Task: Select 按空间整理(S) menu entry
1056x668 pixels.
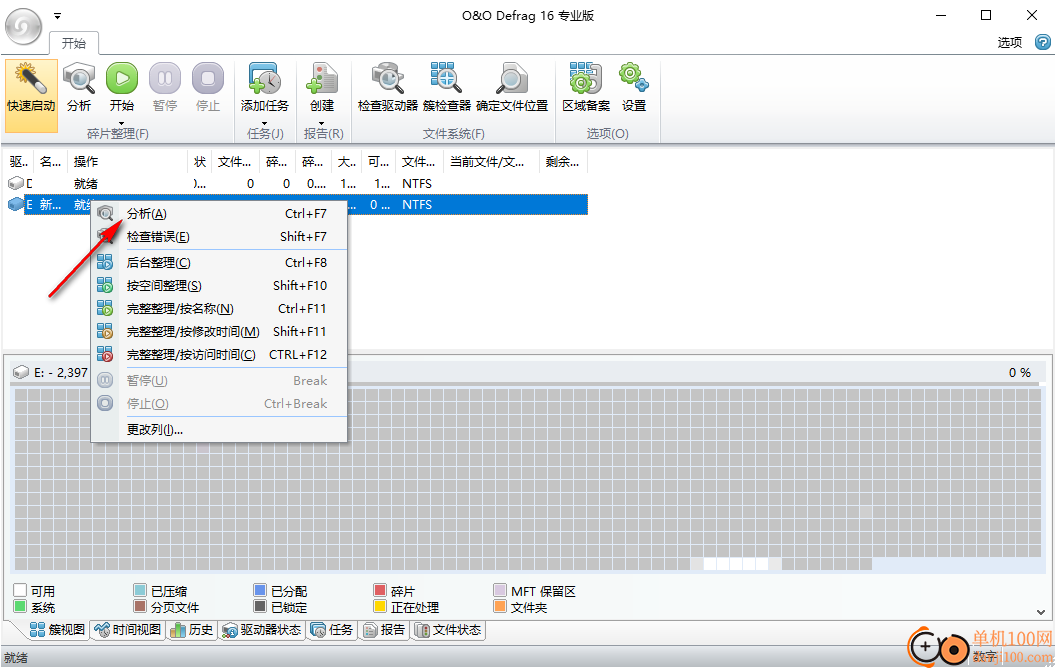Action: 219,286
